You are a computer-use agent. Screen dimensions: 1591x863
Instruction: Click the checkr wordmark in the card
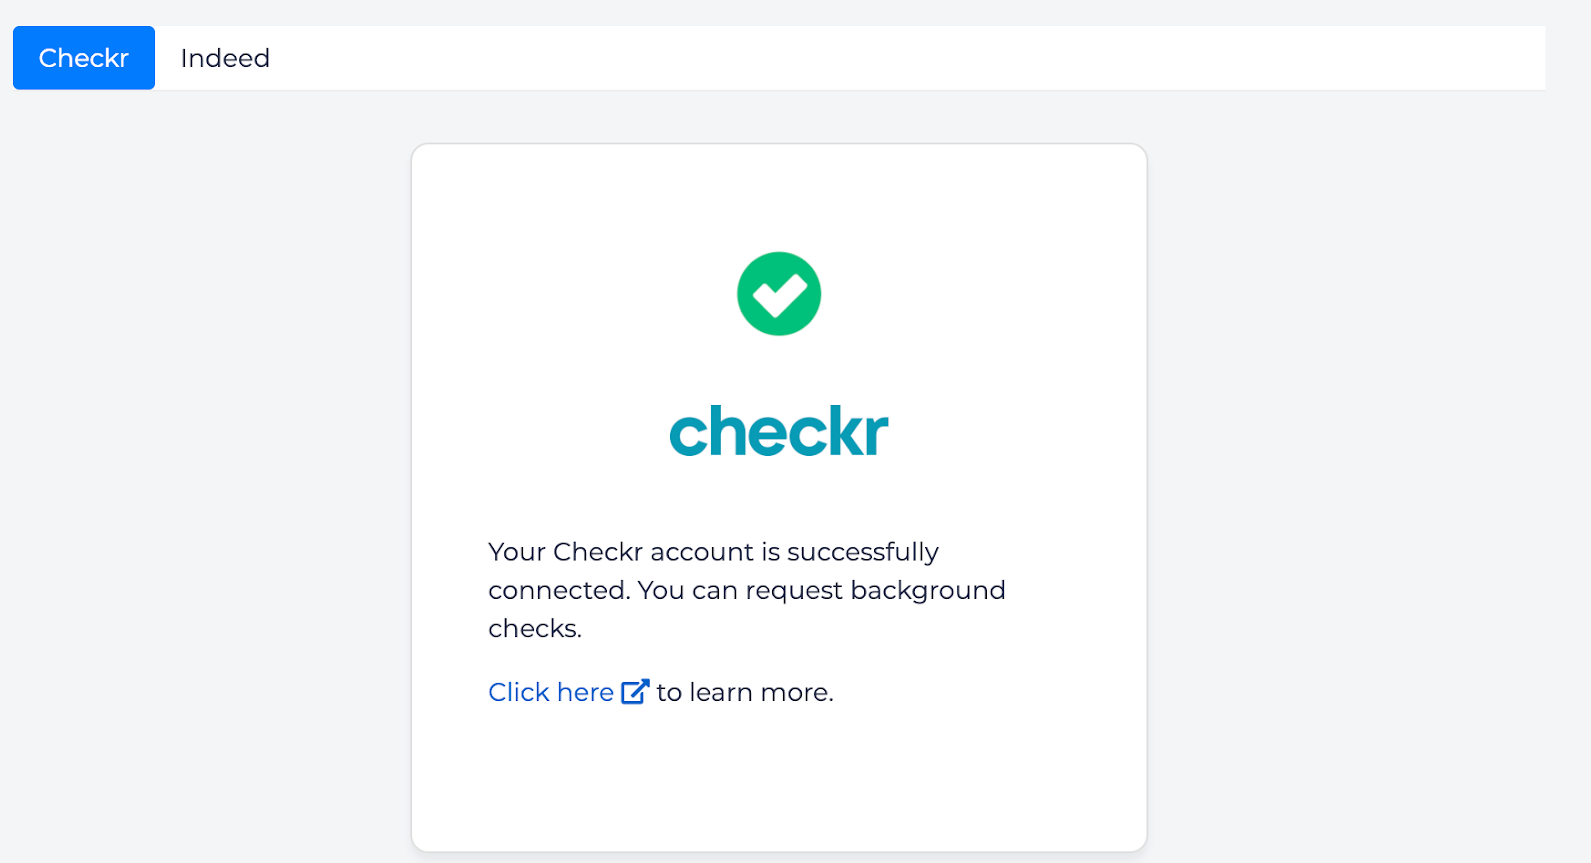779,430
